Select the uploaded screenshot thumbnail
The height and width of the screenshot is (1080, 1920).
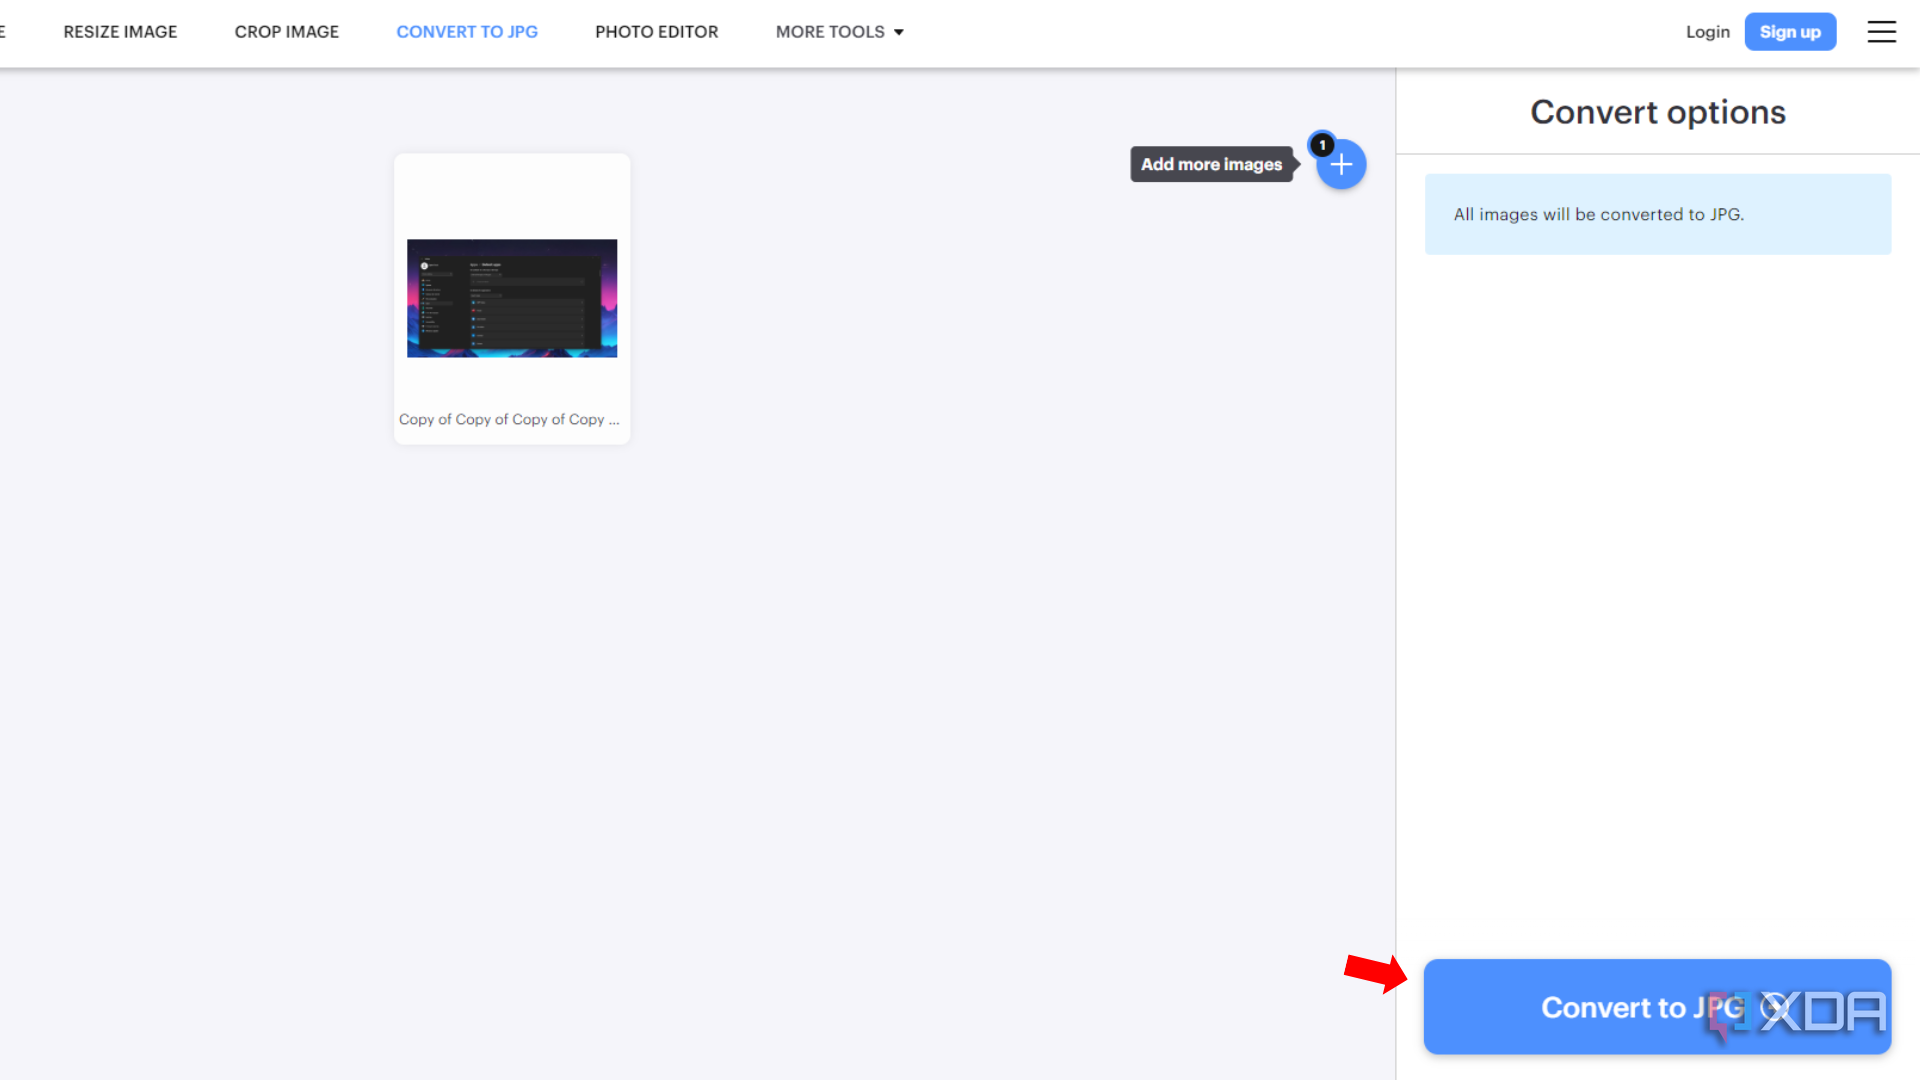[512, 298]
